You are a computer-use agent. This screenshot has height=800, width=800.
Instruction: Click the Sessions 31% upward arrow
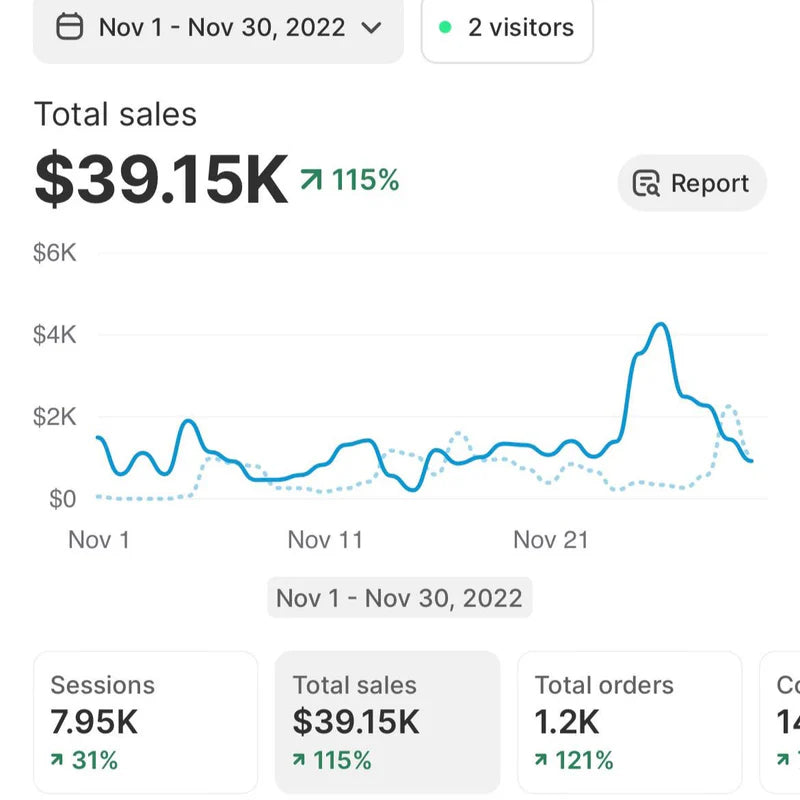click(x=58, y=761)
